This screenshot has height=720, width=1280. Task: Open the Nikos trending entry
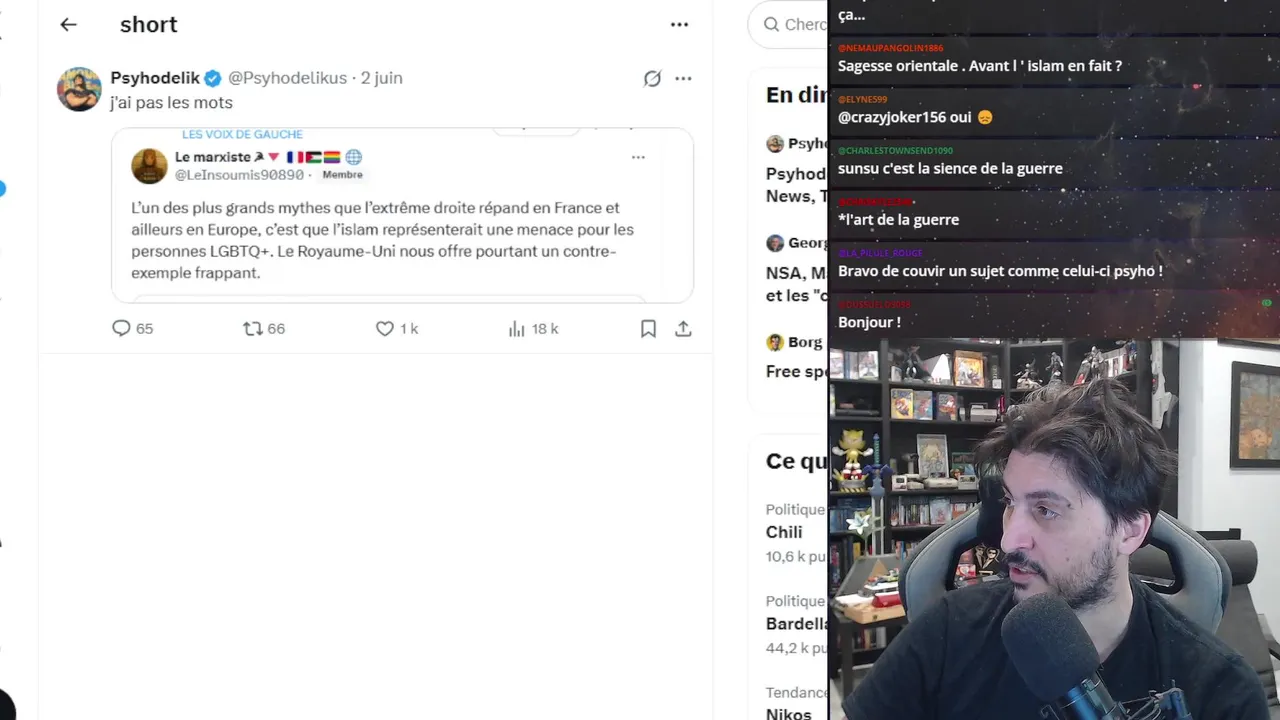point(789,713)
